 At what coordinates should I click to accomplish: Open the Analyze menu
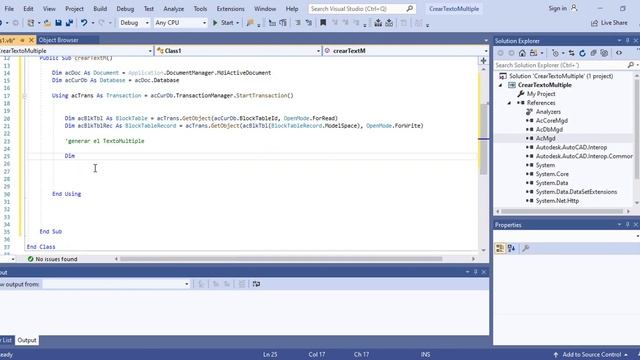pos(173,9)
